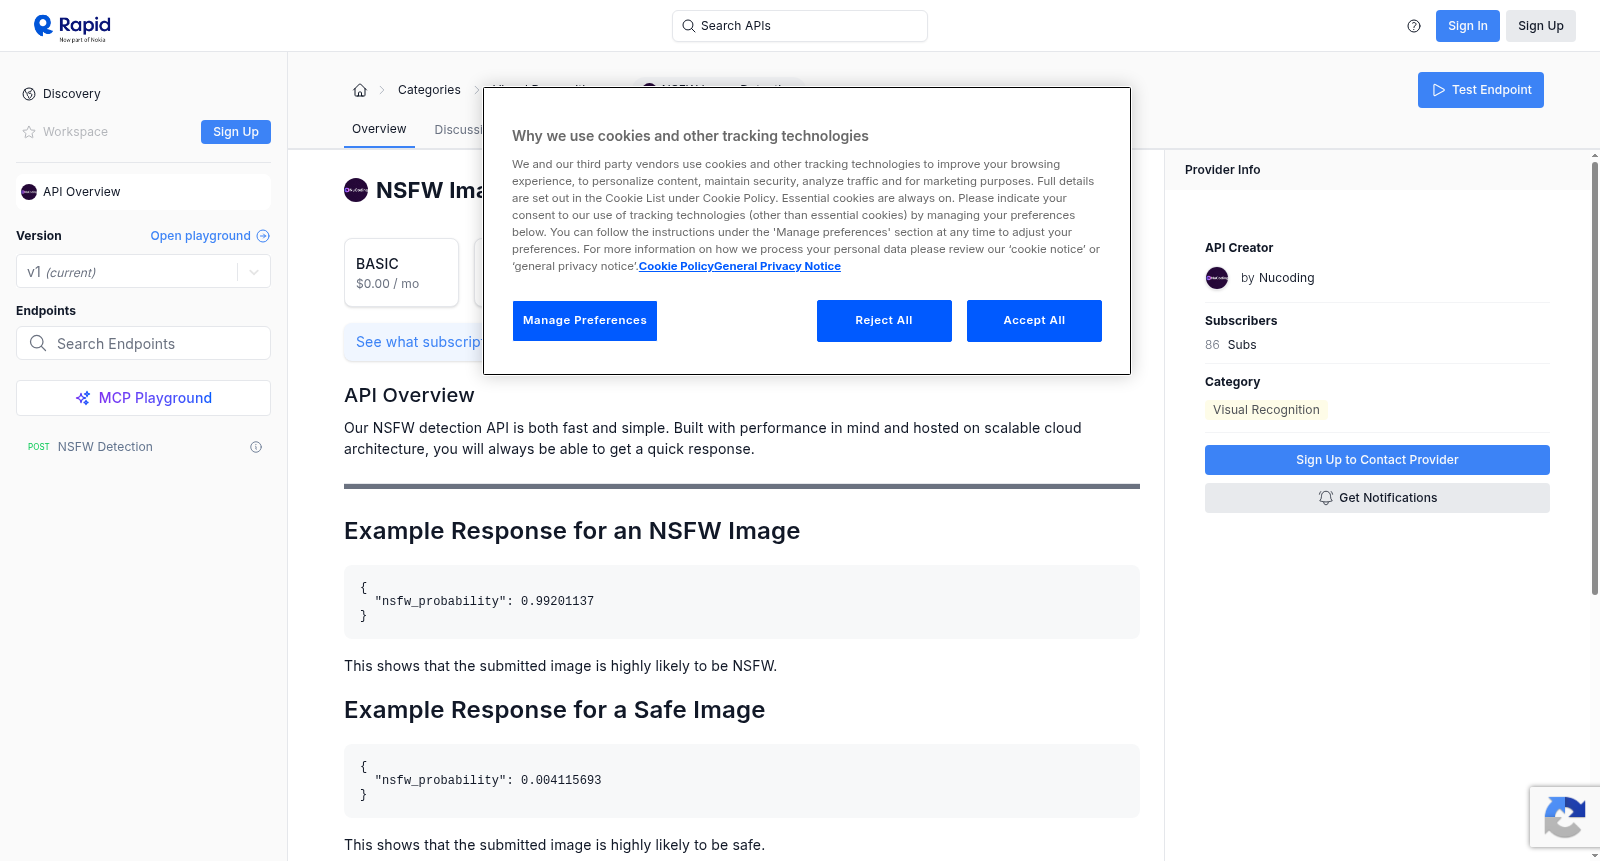Click the Open playground arrow icon
Image resolution: width=1600 pixels, height=861 pixels.
click(263, 236)
